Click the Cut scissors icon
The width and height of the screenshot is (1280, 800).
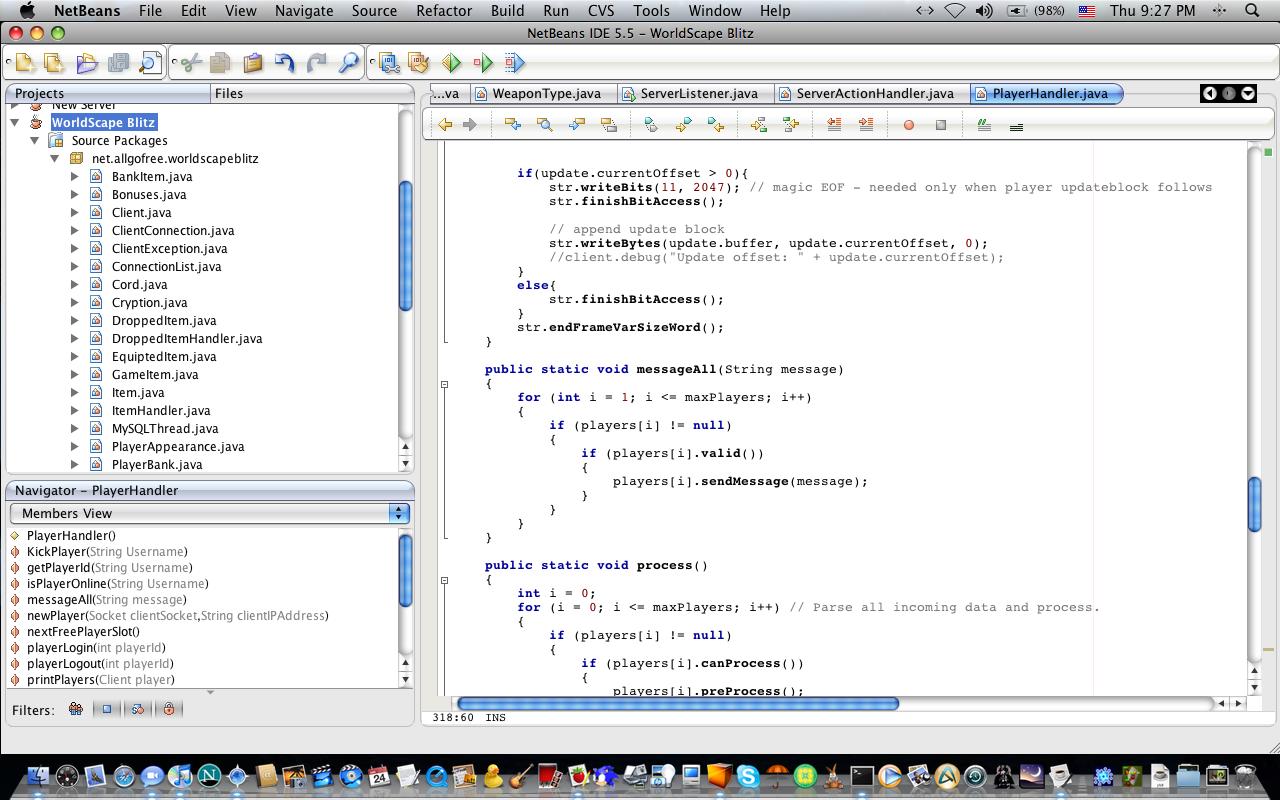pyautogui.click(x=190, y=63)
